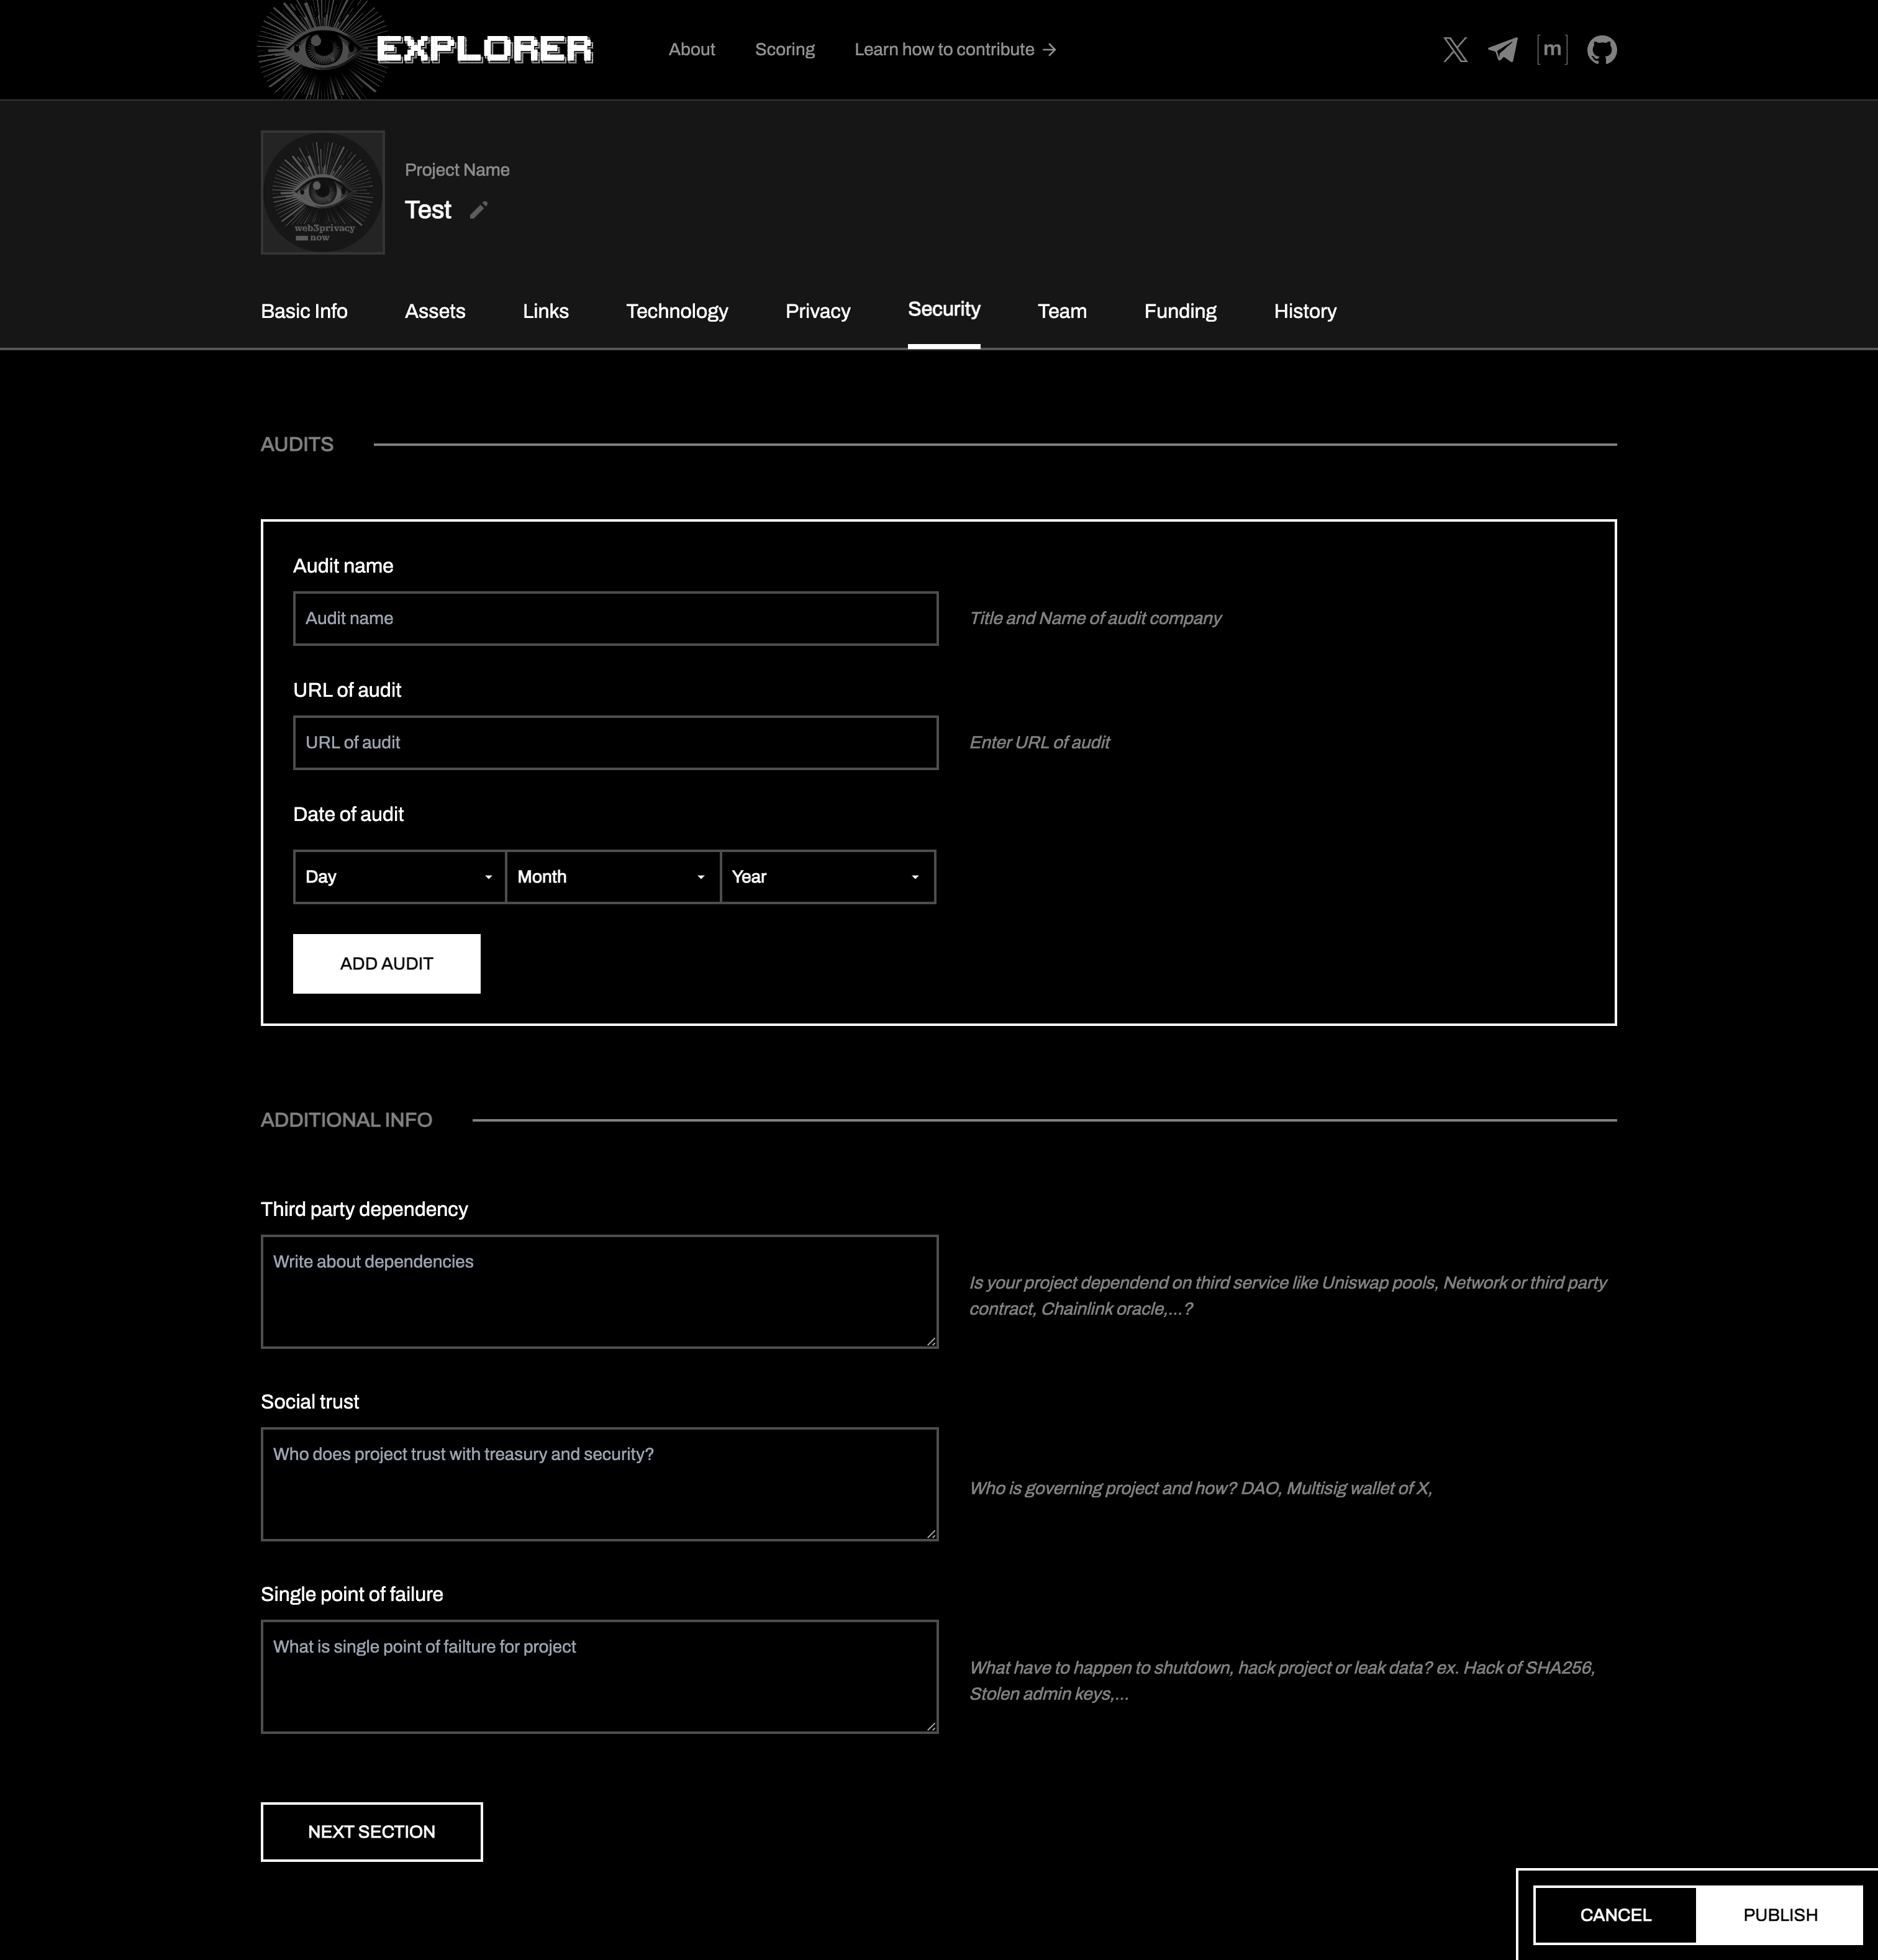This screenshot has width=1878, height=1960.
Task: Switch to the Funding tab
Action: pos(1180,311)
